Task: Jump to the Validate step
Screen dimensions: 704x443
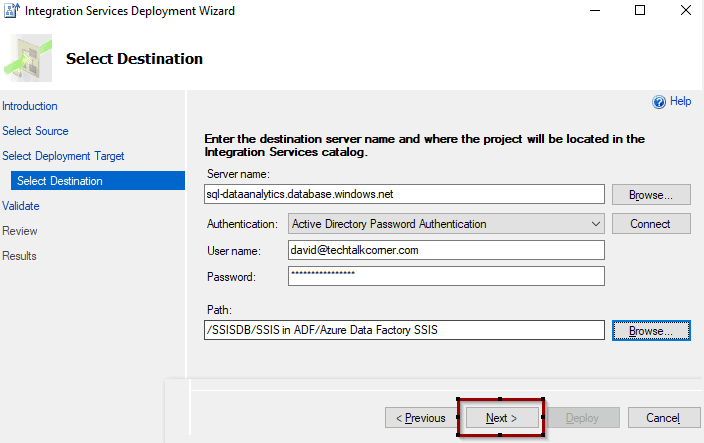Action: [x=21, y=206]
